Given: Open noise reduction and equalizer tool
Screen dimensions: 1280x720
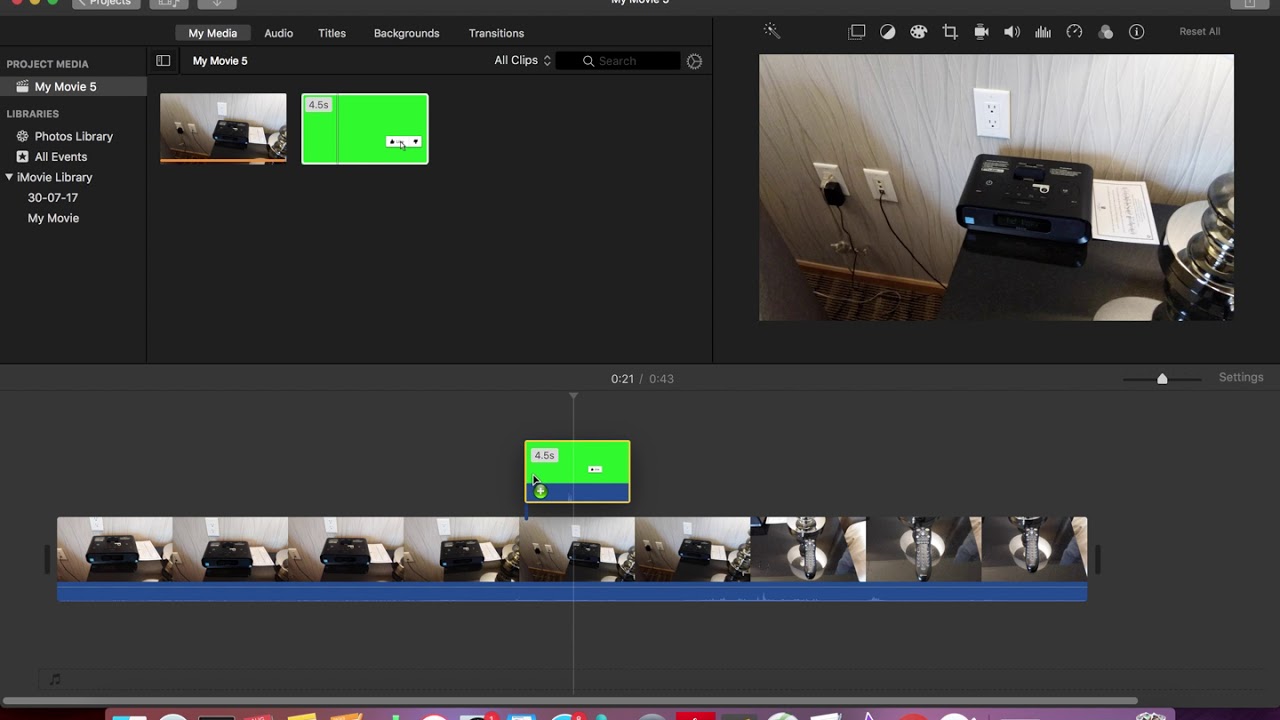Looking at the screenshot, I should [1043, 32].
